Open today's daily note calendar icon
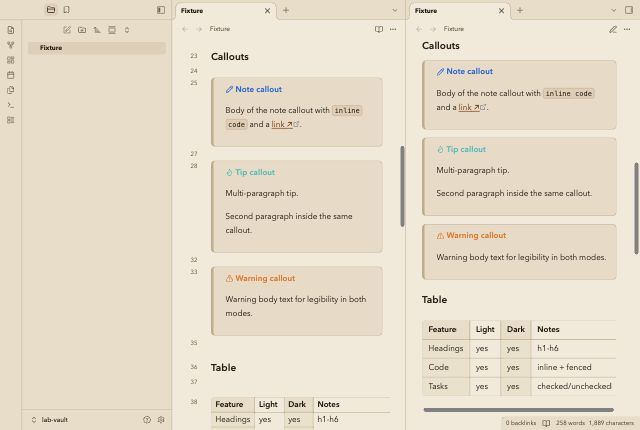 pos(11,75)
